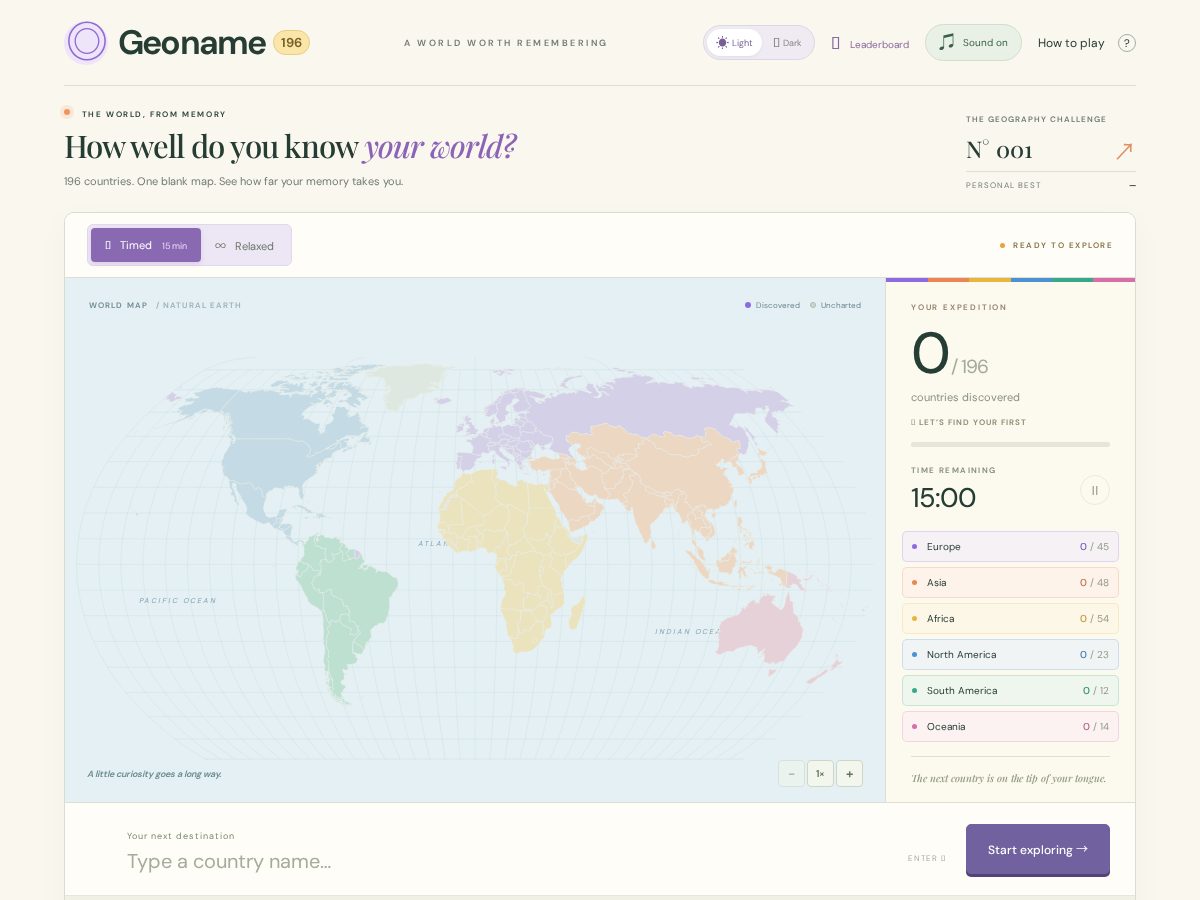The width and height of the screenshot is (1200, 900).
Task: Click the Geoname circular logo icon
Action: (x=87, y=42)
